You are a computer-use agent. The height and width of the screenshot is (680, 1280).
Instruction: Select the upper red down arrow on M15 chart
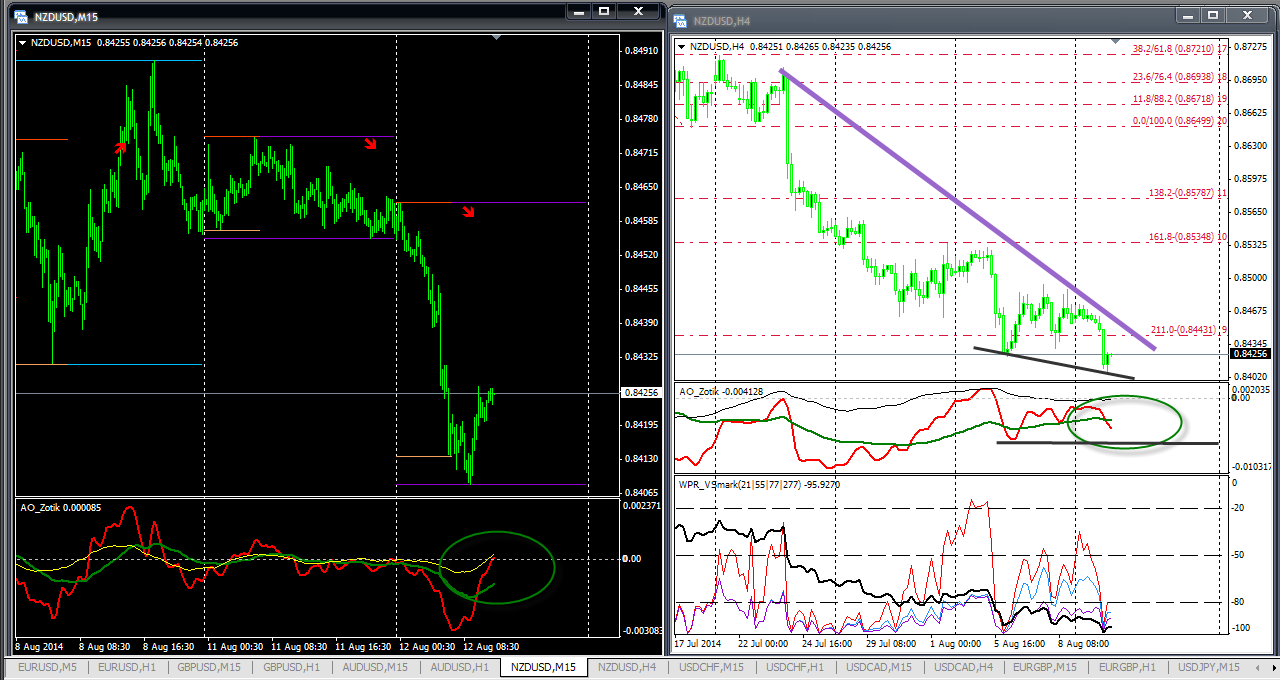tap(370, 144)
